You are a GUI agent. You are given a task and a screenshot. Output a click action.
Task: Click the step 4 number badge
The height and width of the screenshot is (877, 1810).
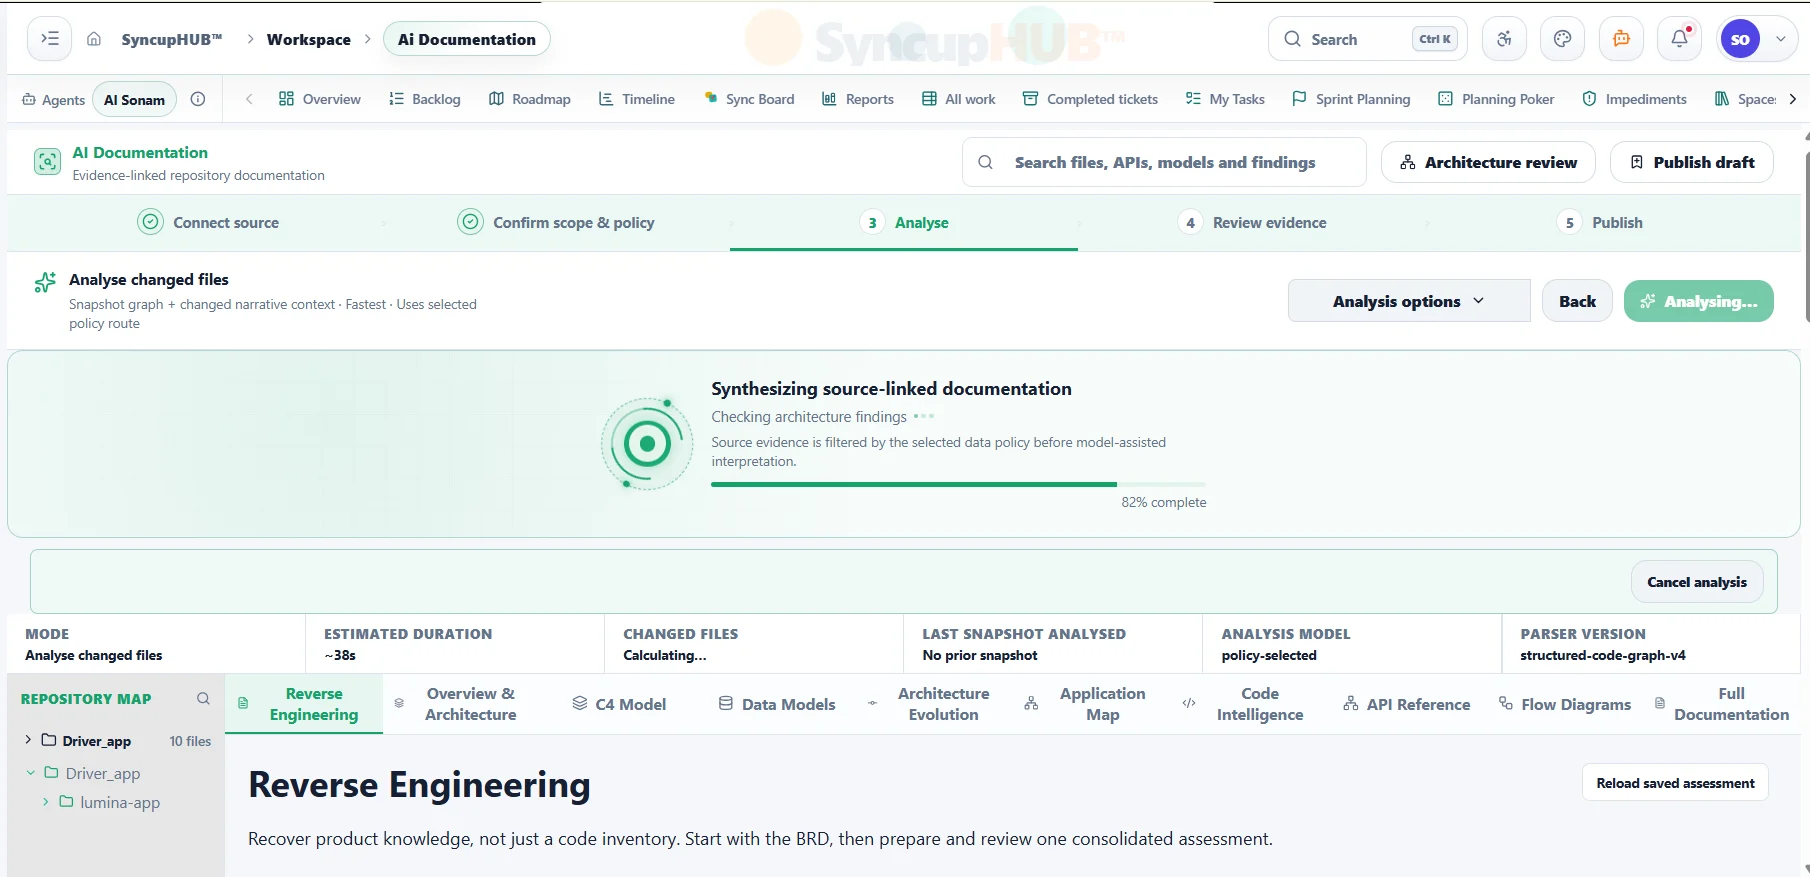(x=1190, y=223)
